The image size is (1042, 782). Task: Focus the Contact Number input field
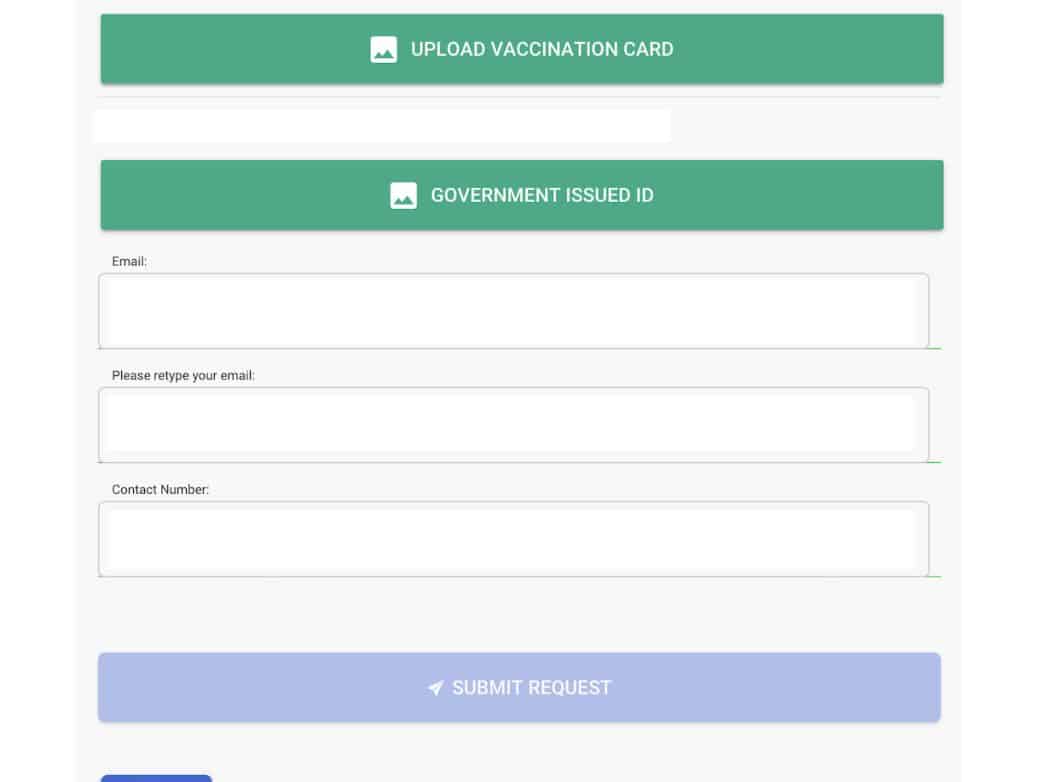click(x=512, y=539)
